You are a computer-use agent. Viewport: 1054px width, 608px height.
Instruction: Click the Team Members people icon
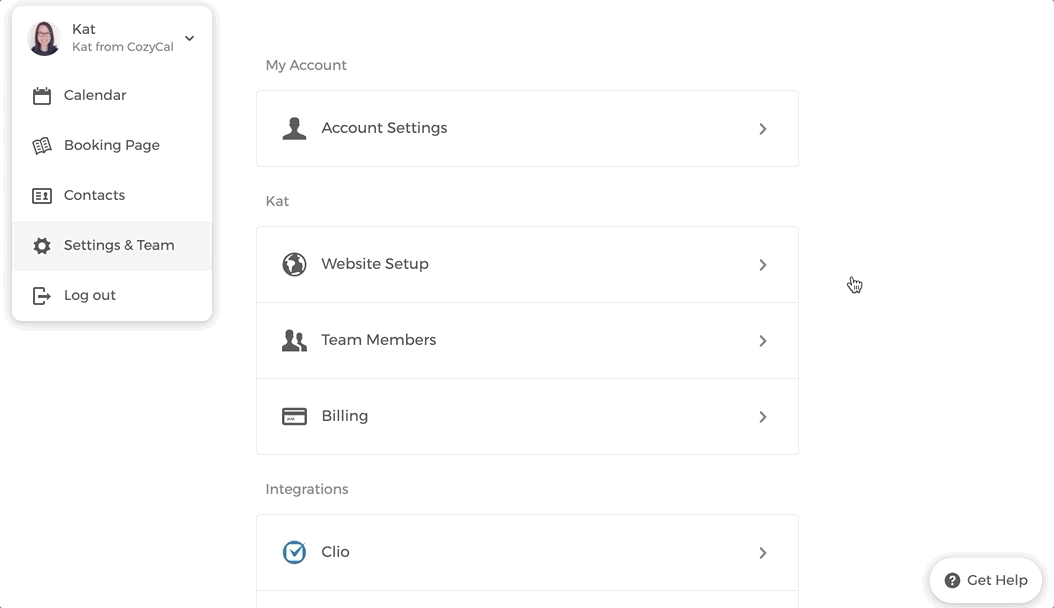click(294, 341)
